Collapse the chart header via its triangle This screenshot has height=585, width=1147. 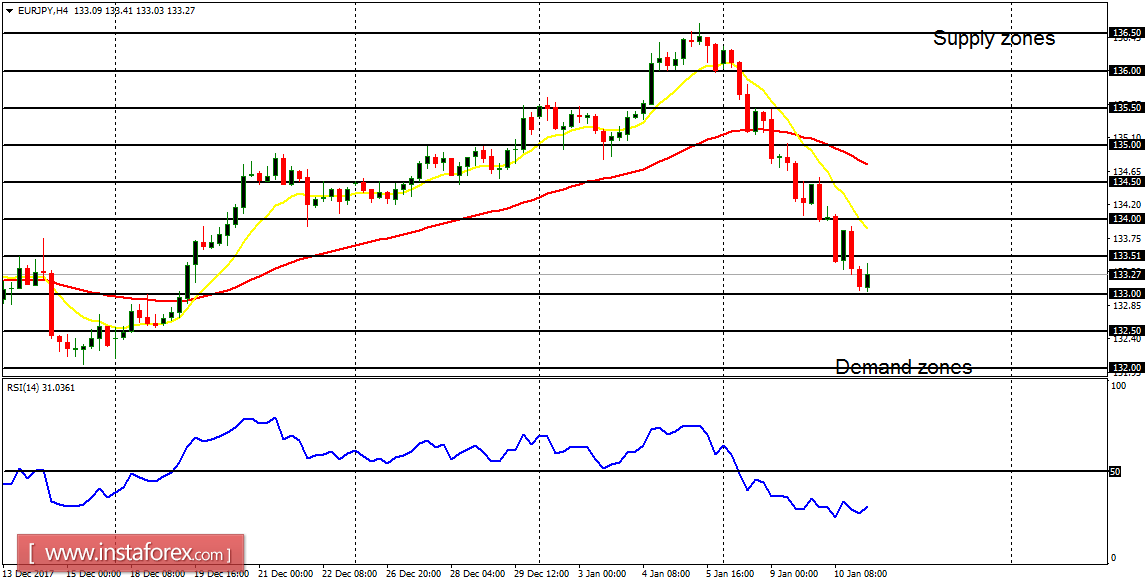click(8, 8)
